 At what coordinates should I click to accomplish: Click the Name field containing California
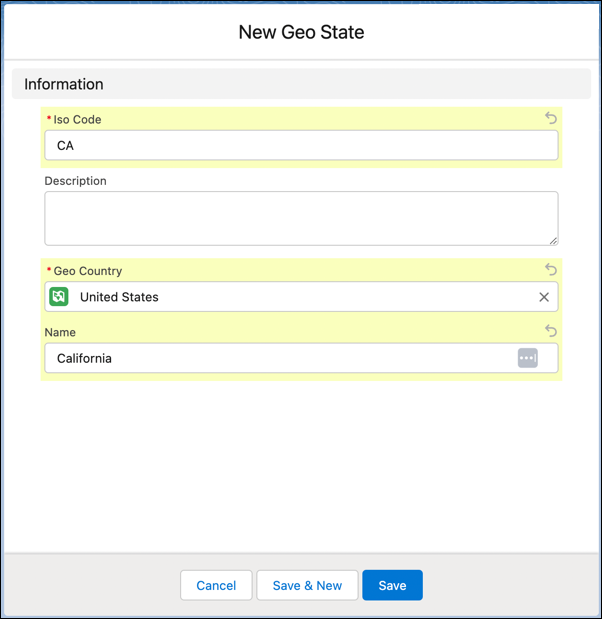[301, 358]
